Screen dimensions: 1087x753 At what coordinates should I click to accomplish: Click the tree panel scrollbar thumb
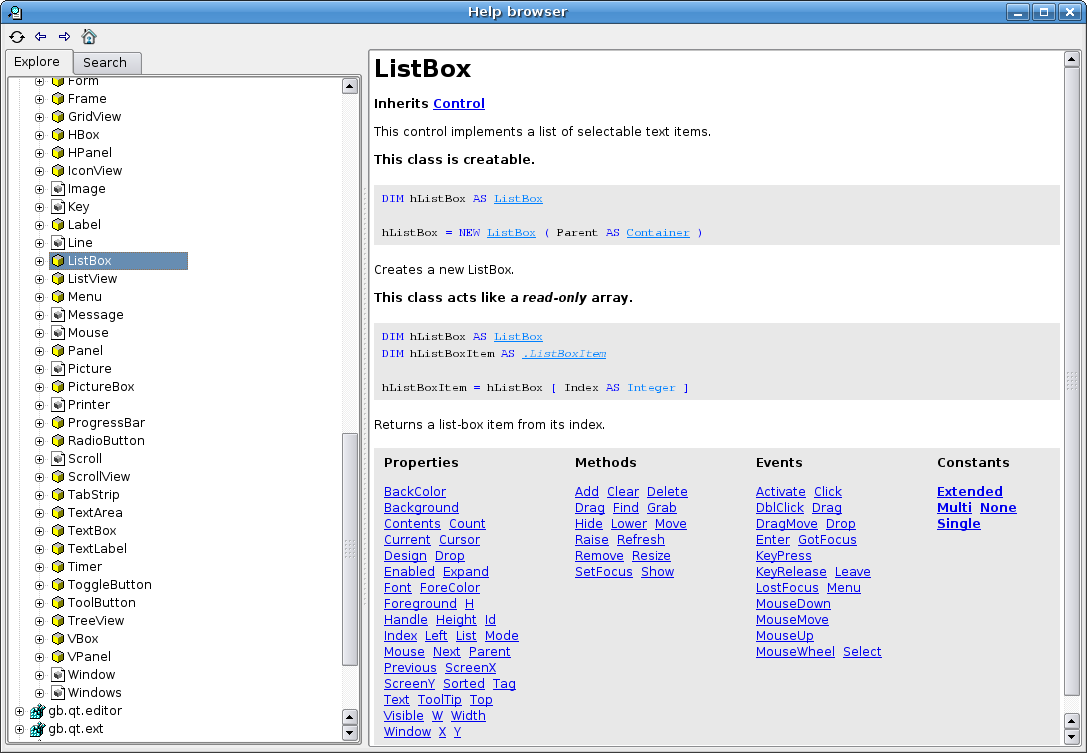350,549
